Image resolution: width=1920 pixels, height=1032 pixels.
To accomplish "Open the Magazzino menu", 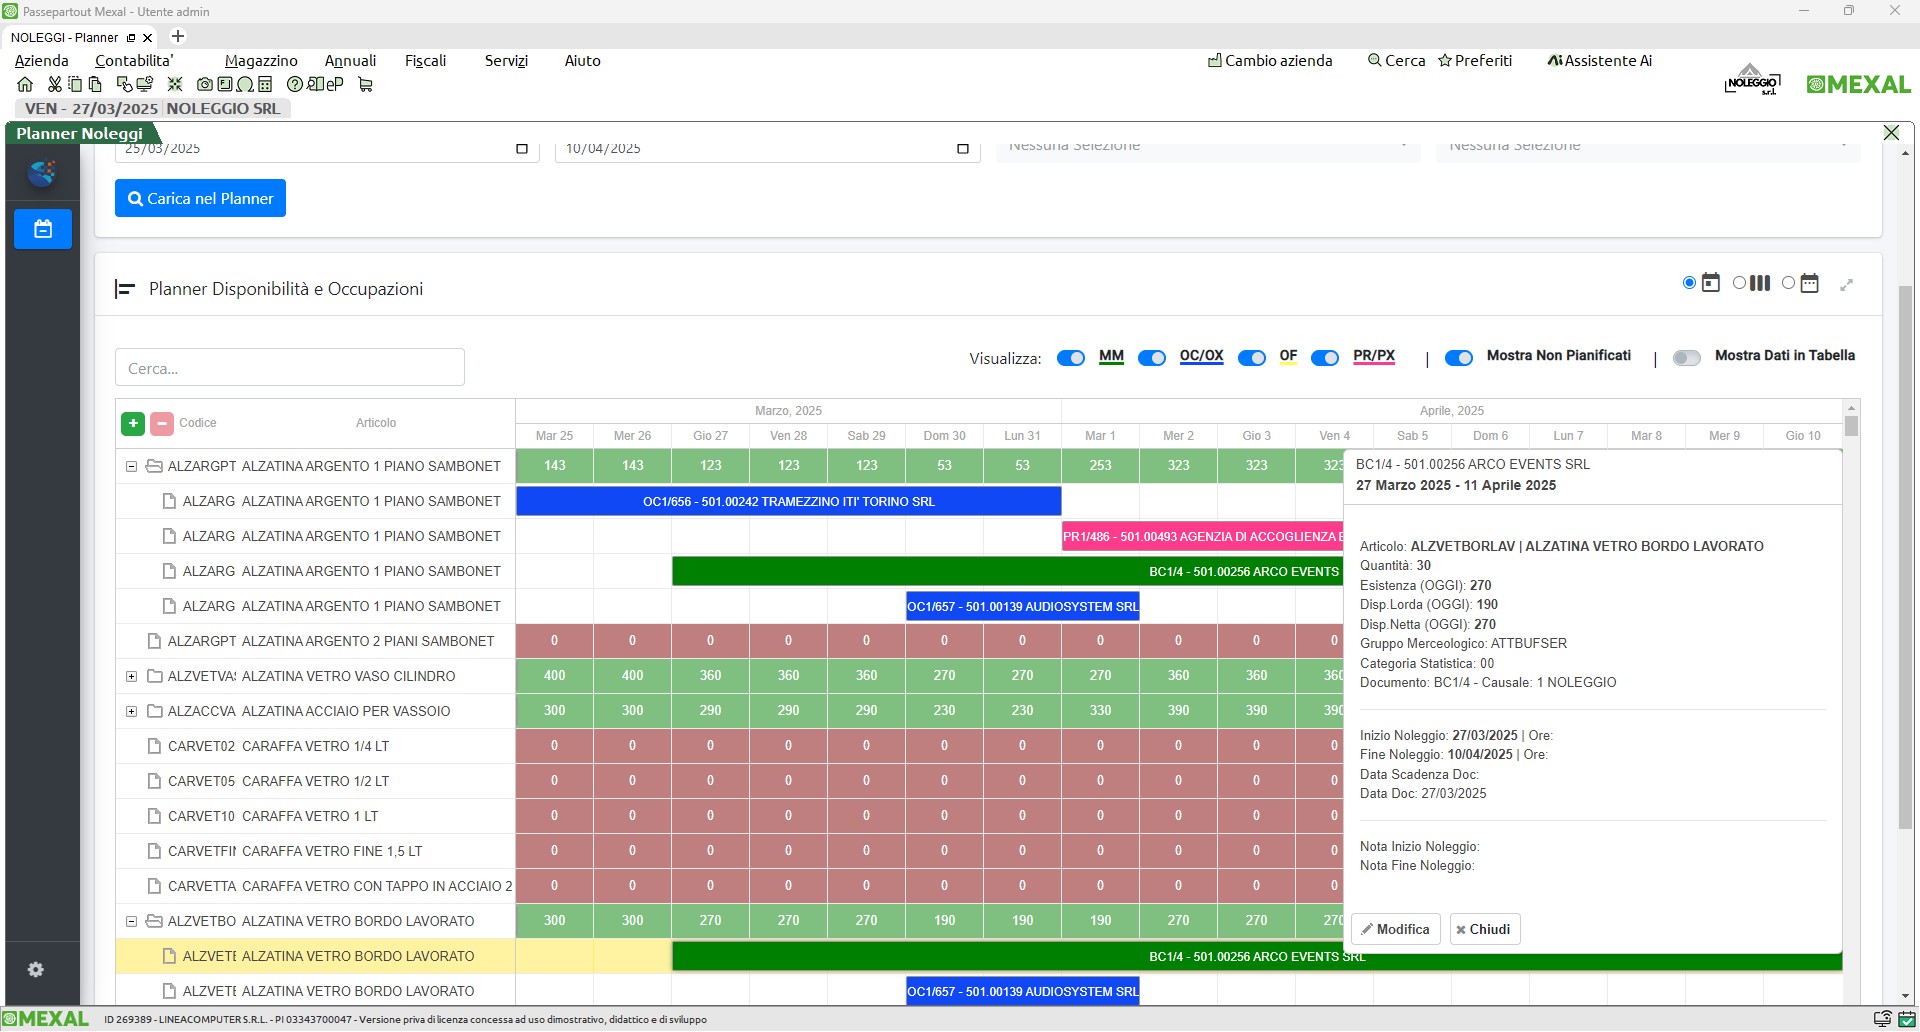I will 261,61.
